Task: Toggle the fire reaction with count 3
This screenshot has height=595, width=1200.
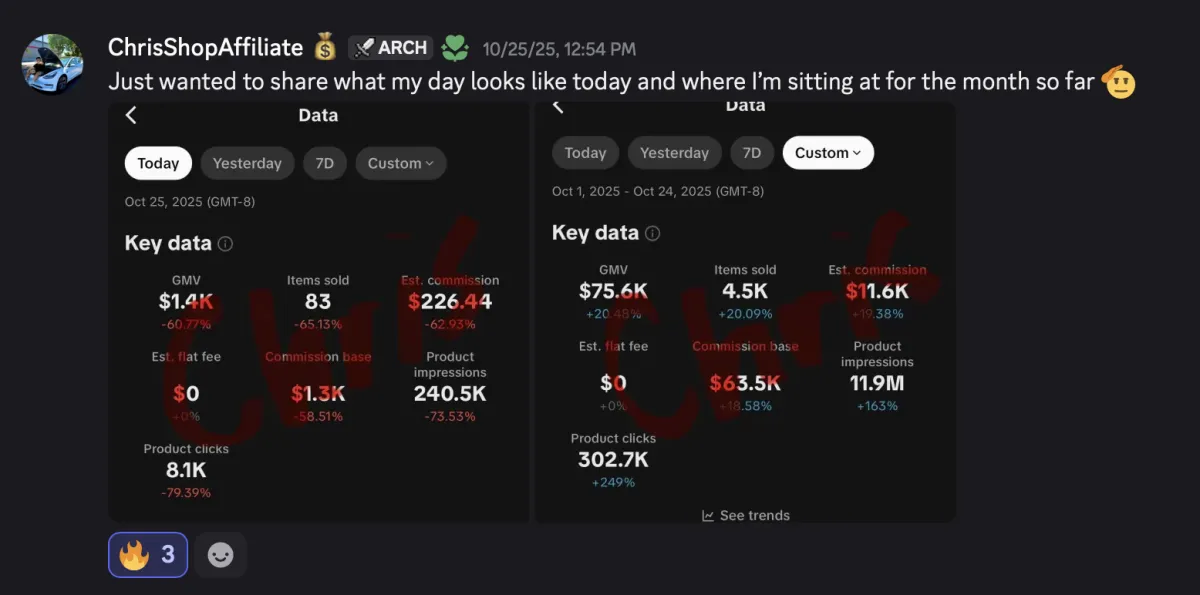Action: pyautogui.click(x=147, y=555)
